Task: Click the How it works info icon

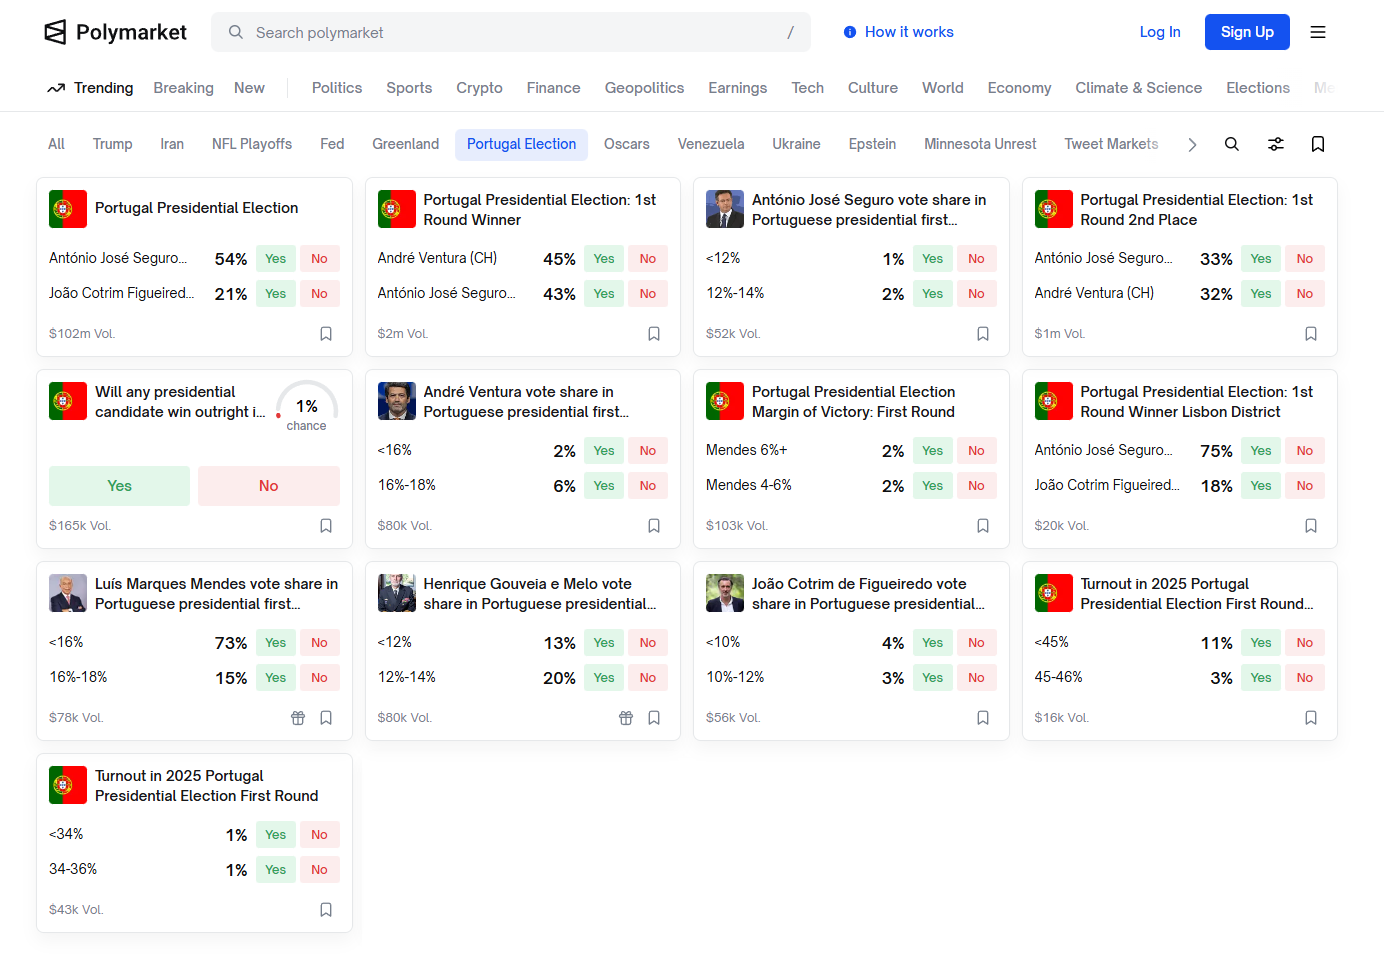Action: coord(850,32)
